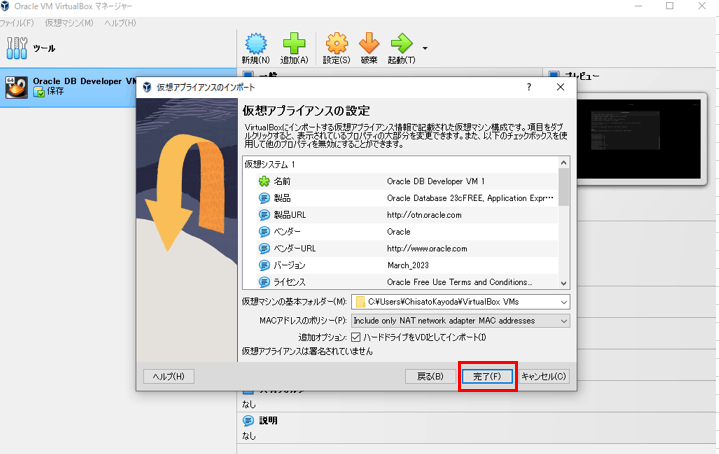Screen dimensions: 719x454
Task: Open Settings (設定) gear icon
Action: (x=337, y=44)
